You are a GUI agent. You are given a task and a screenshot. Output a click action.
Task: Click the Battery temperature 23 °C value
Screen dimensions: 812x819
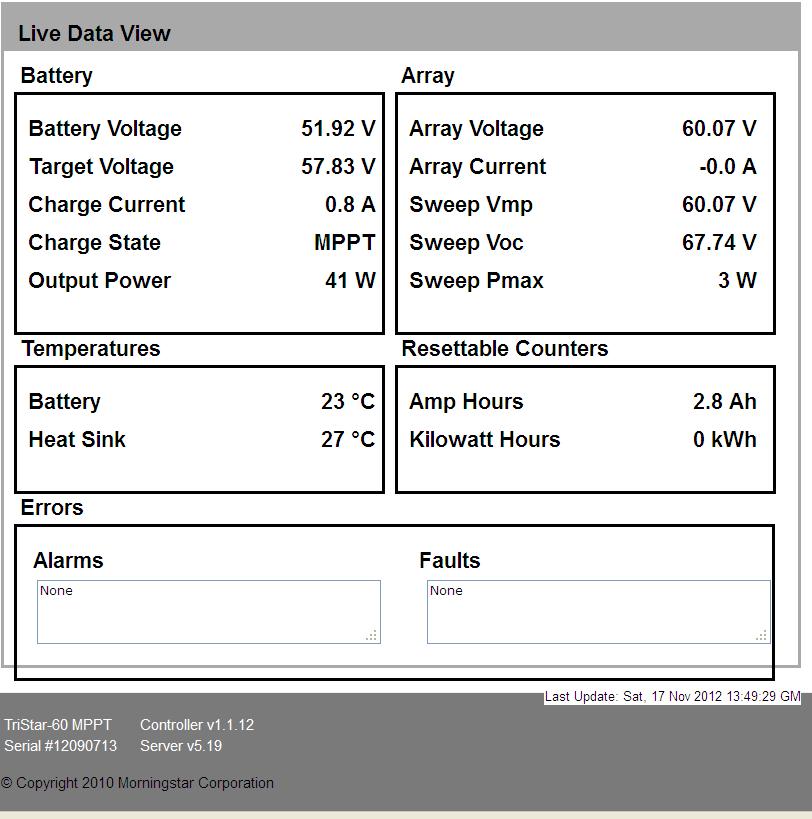(x=347, y=402)
